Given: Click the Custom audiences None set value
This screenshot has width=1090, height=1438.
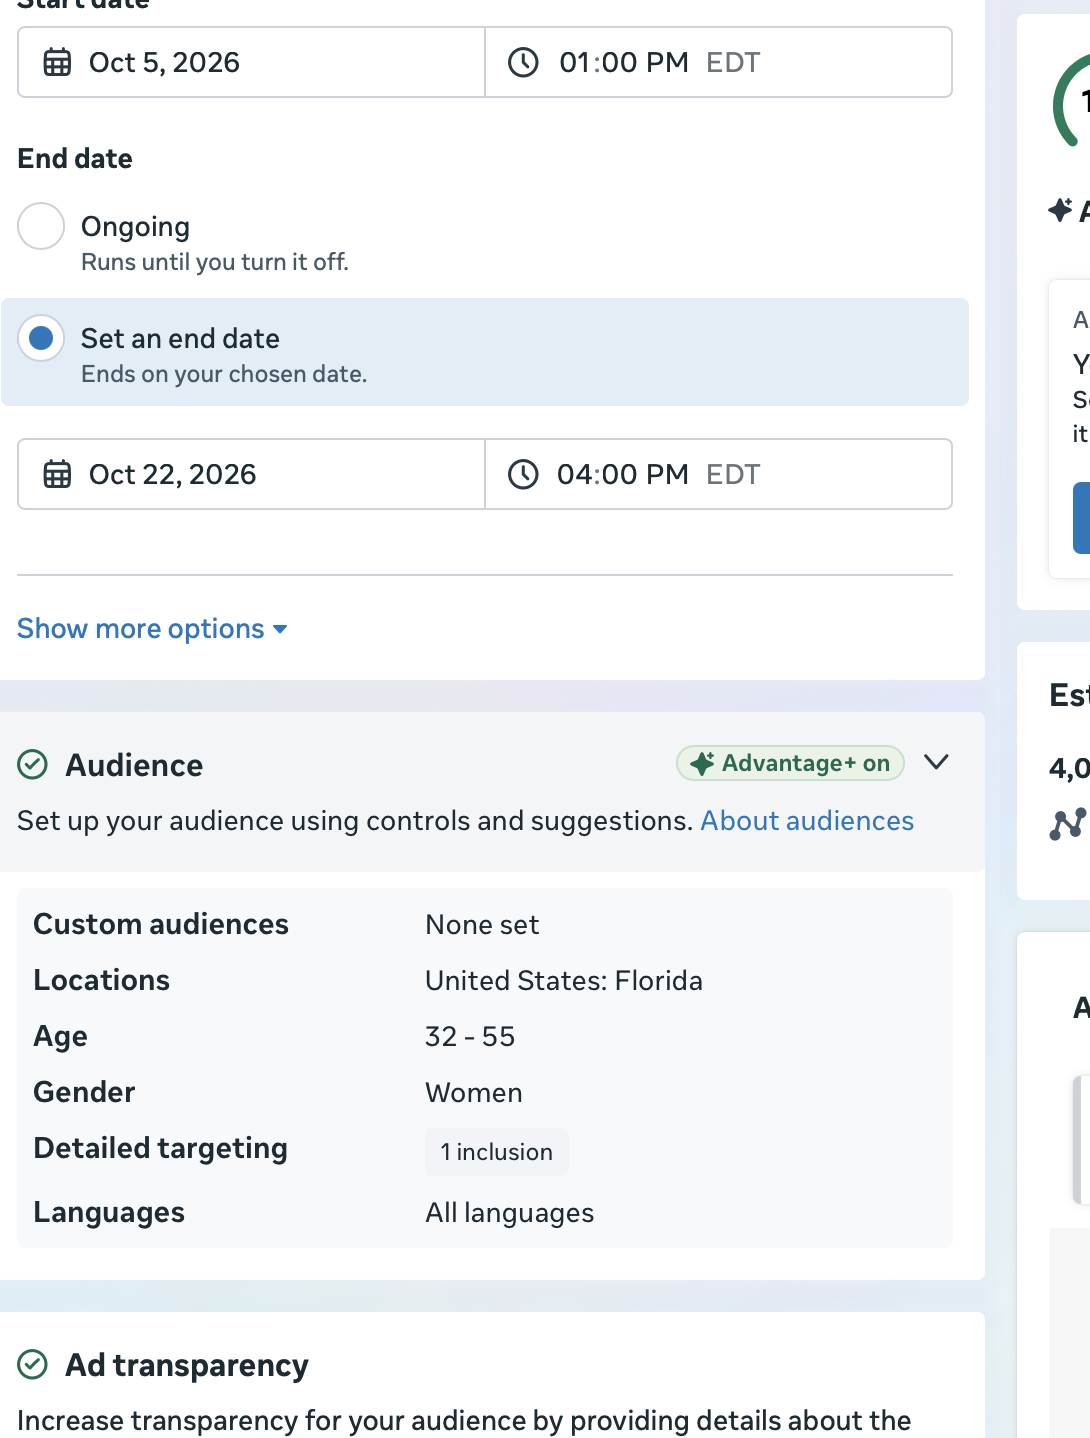Looking at the screenshot, I should tap(482, 925).
